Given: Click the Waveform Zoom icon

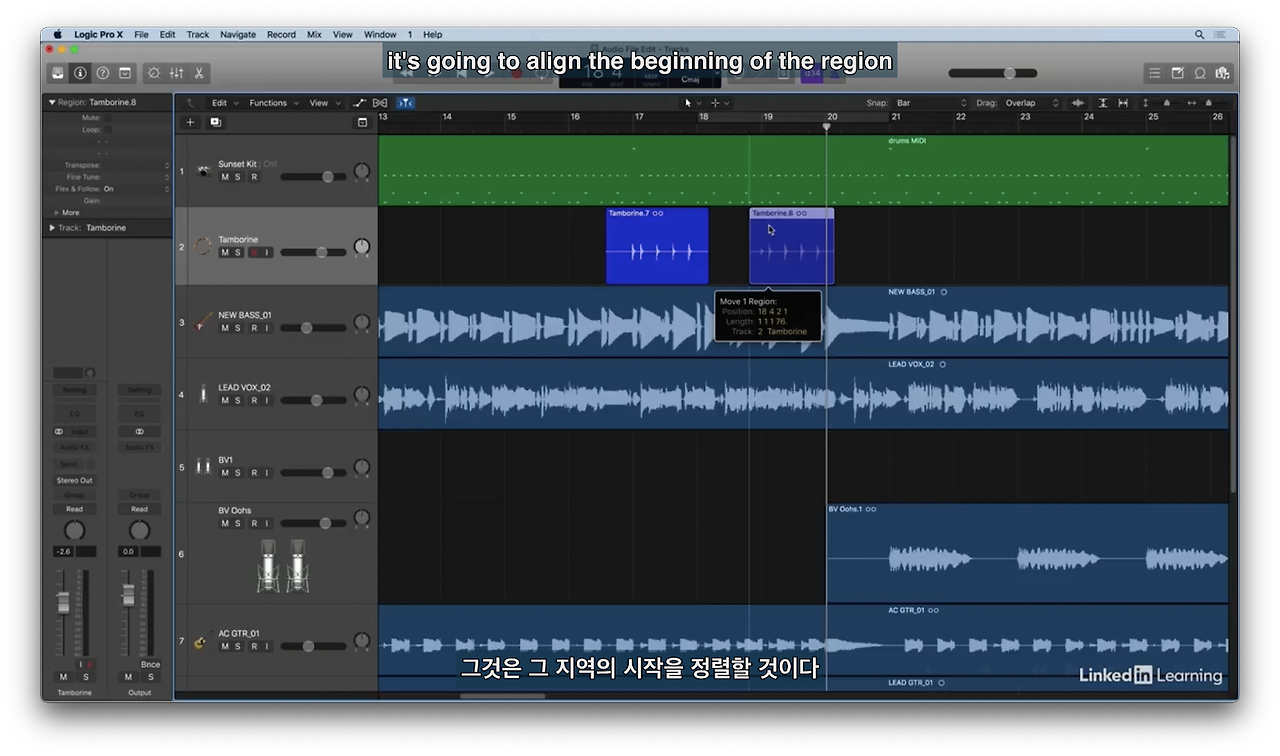Looking at the screenshot, I should [1078, 103].
